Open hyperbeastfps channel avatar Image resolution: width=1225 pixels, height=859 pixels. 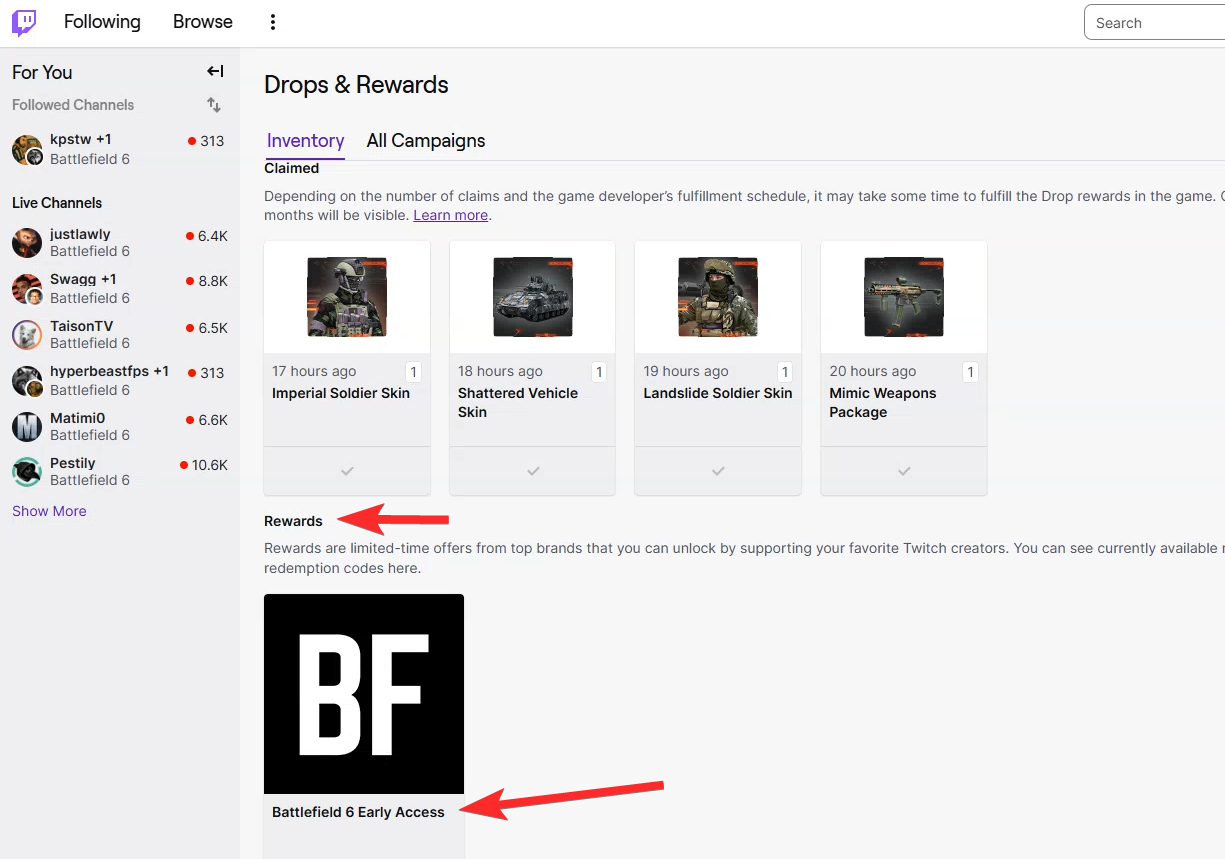[x=27, y=381]
